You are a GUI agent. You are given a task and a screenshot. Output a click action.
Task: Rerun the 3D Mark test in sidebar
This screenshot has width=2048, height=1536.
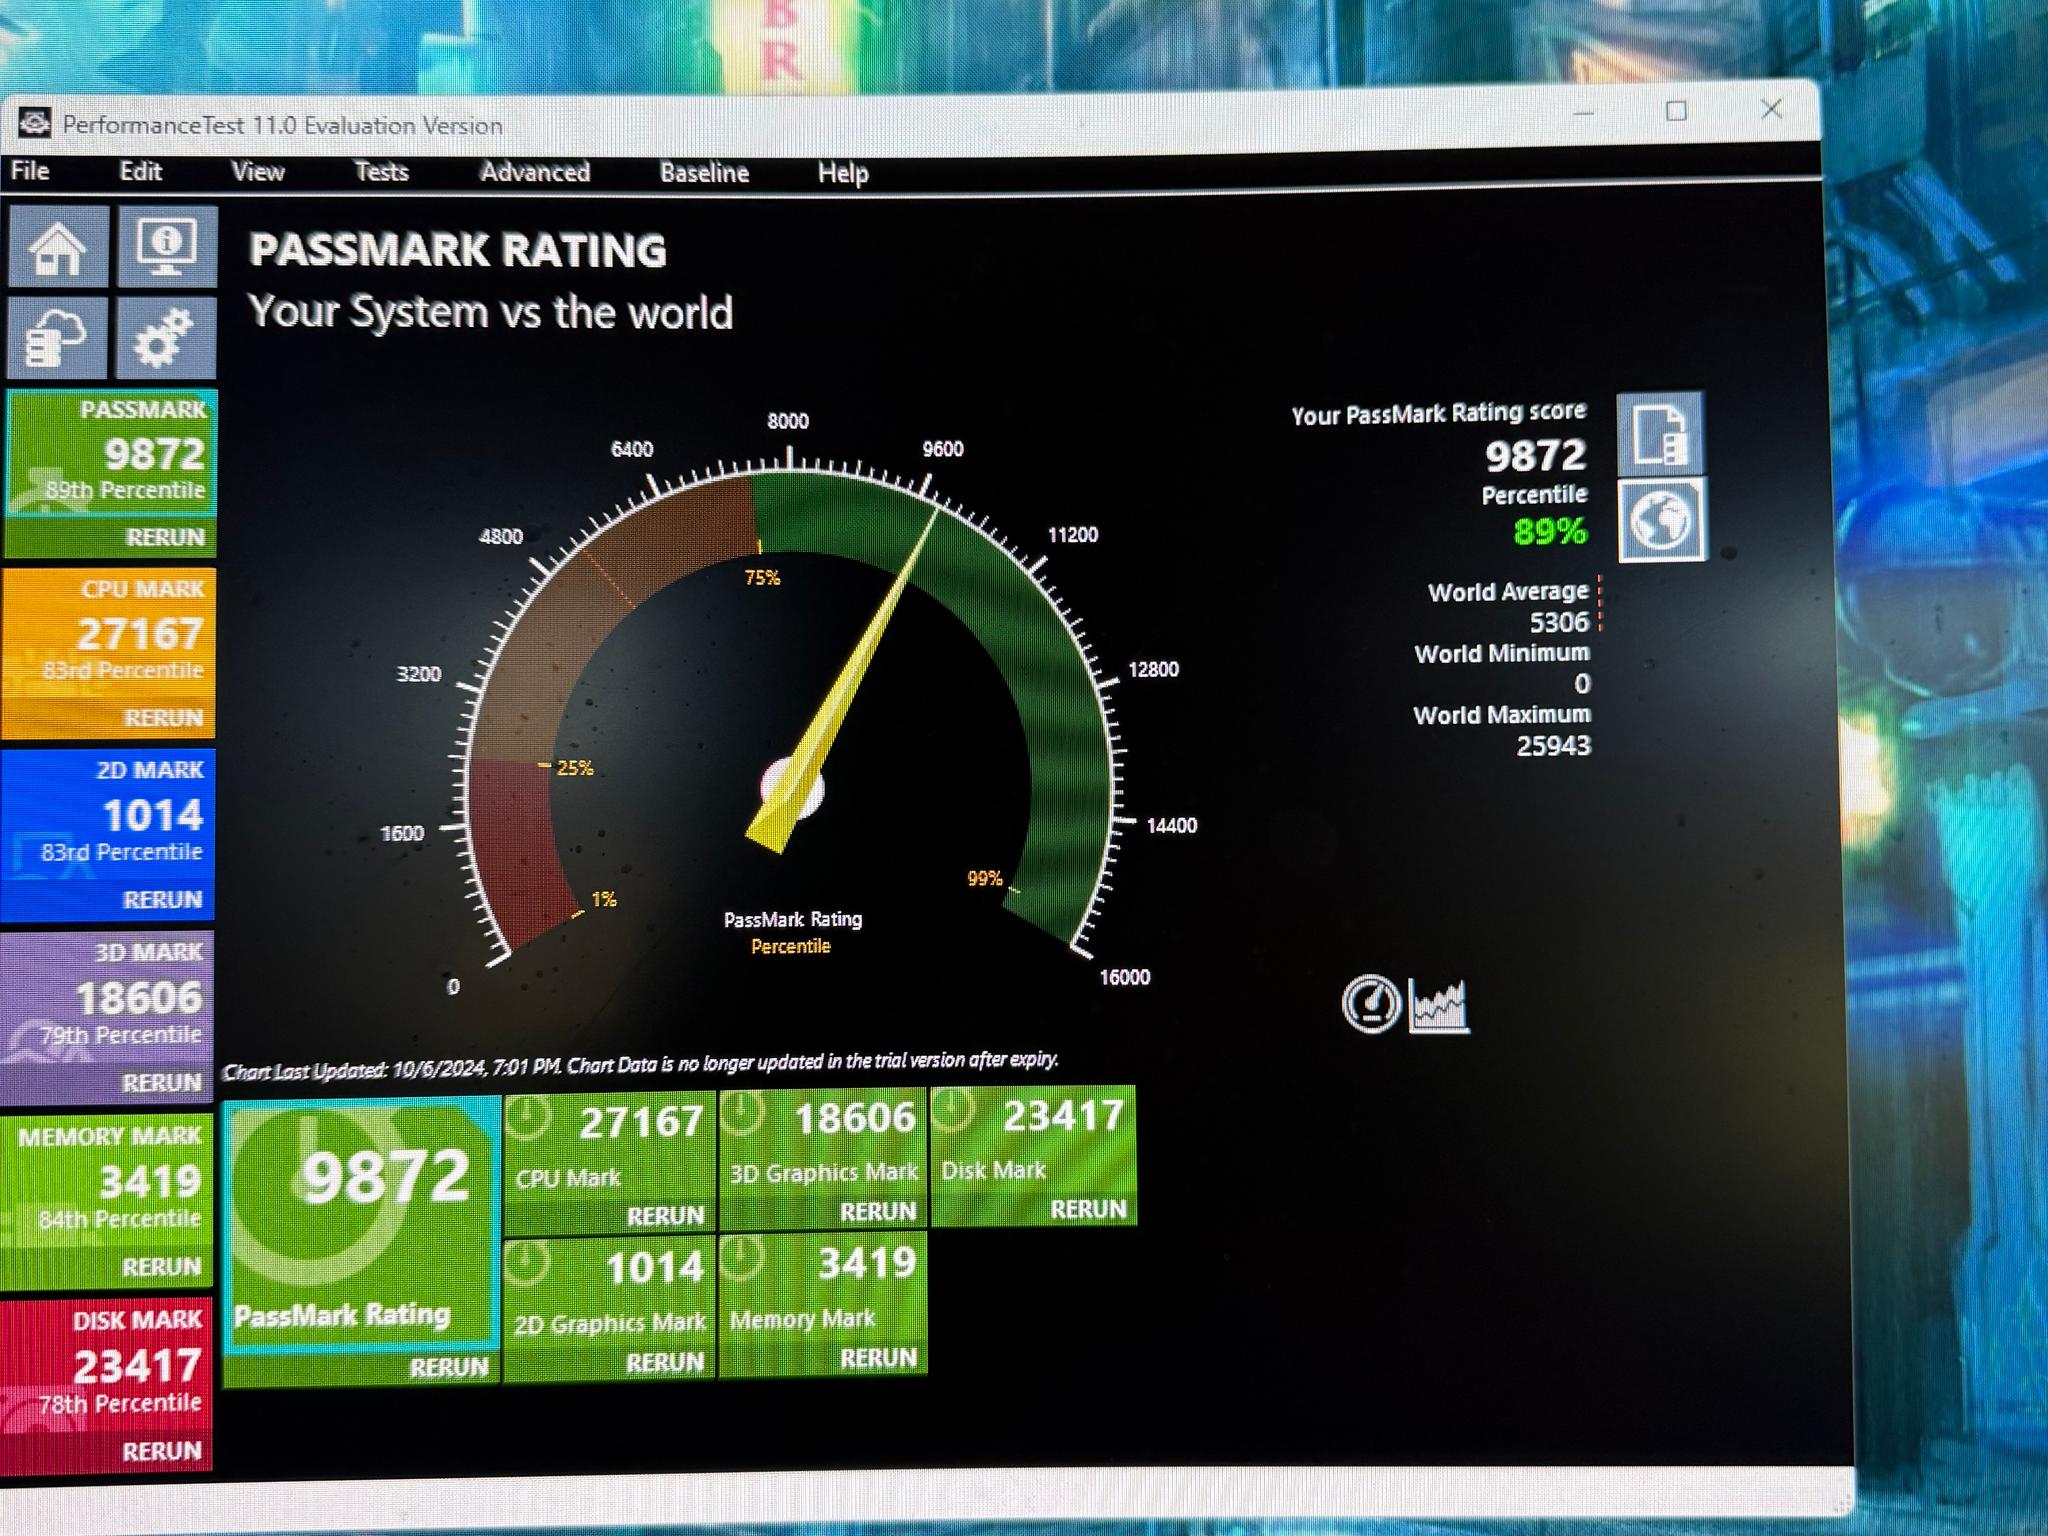(x=162, y=1083)
